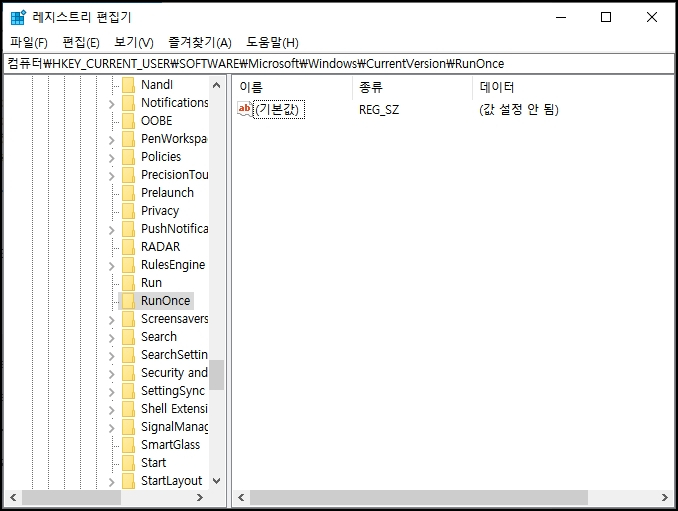This screenshot has width=678, height=511.
Task: Click values pane scroll left arrow
Action: point(241,498)
